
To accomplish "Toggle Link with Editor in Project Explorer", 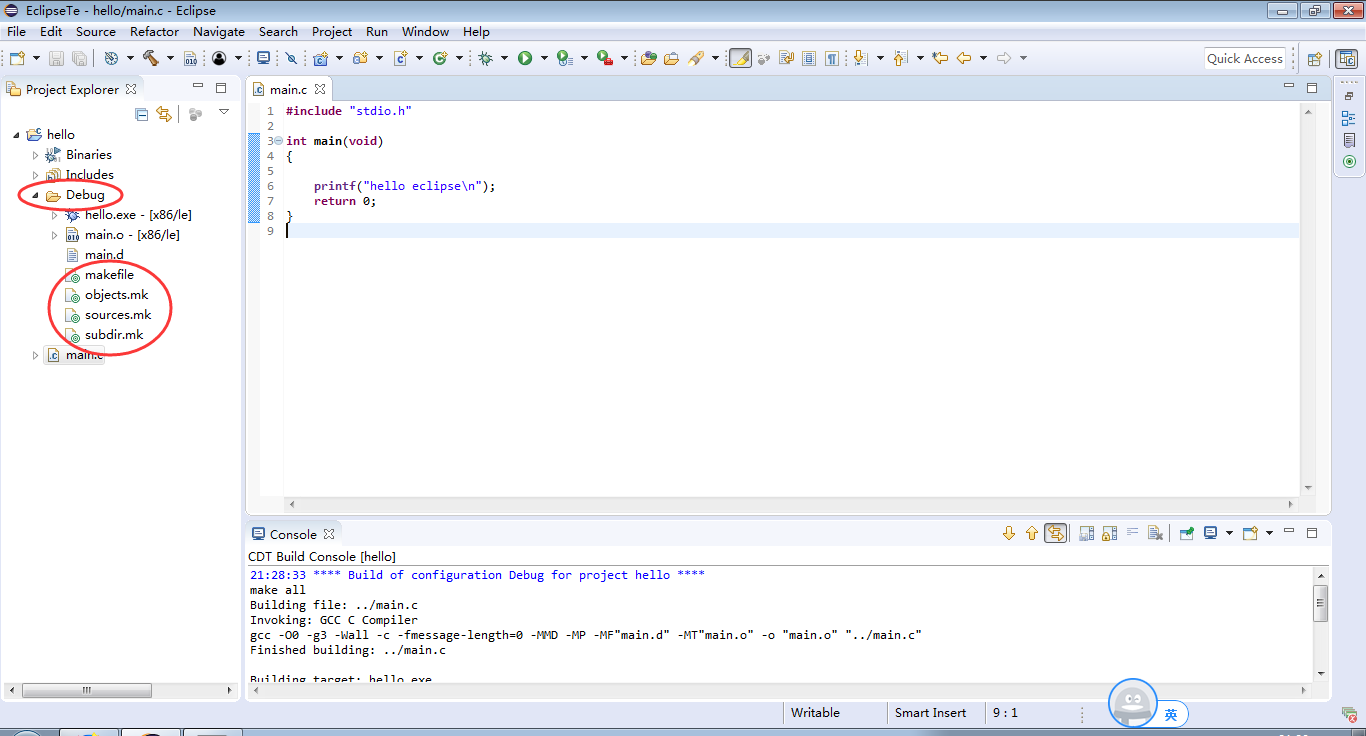I will (x=165, y=113).
